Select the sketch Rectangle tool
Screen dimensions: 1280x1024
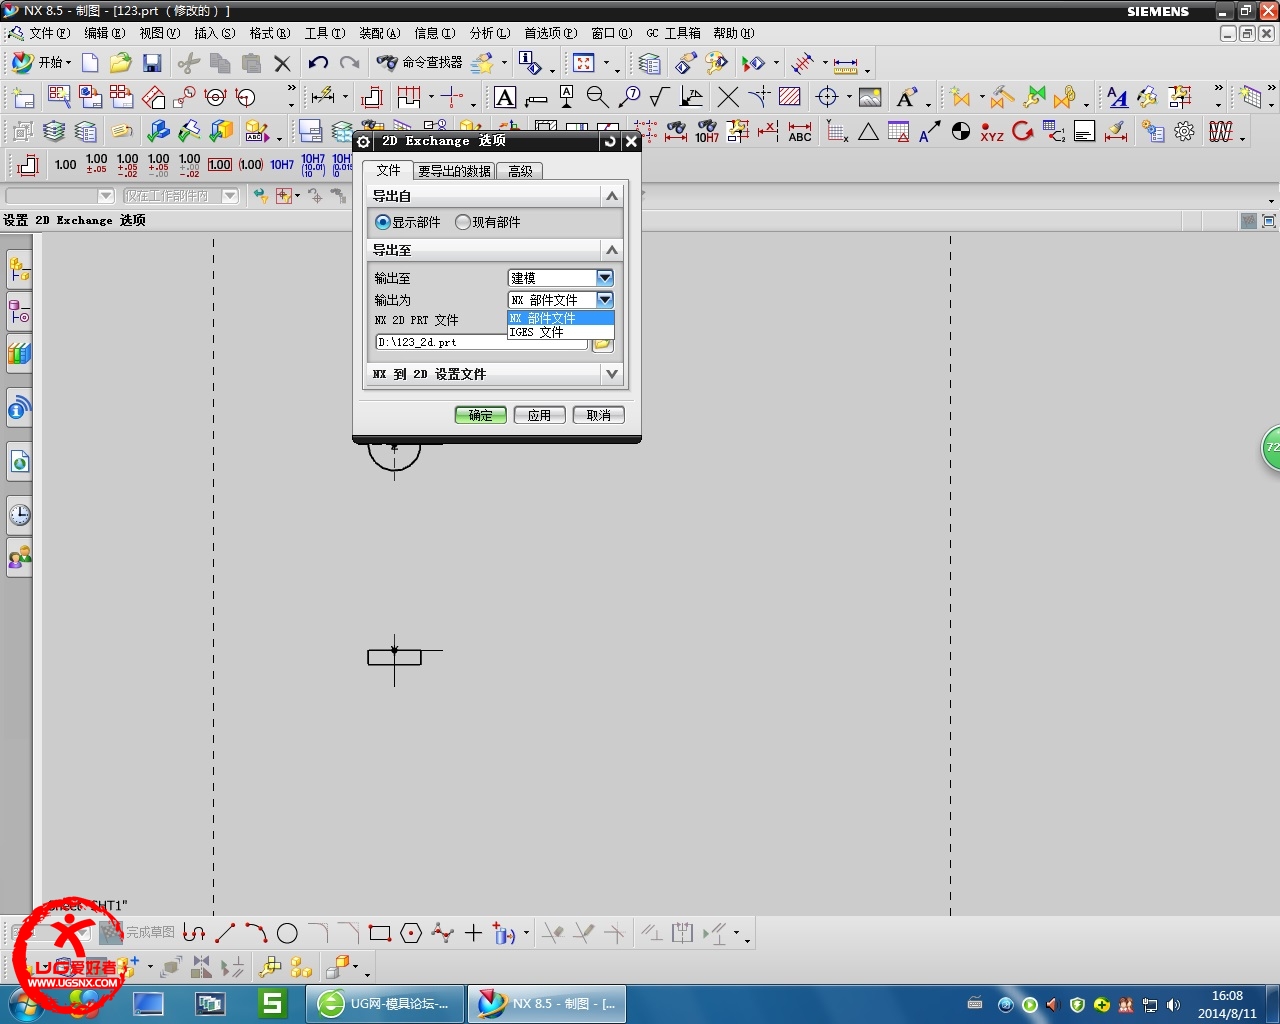click(379, 933)
